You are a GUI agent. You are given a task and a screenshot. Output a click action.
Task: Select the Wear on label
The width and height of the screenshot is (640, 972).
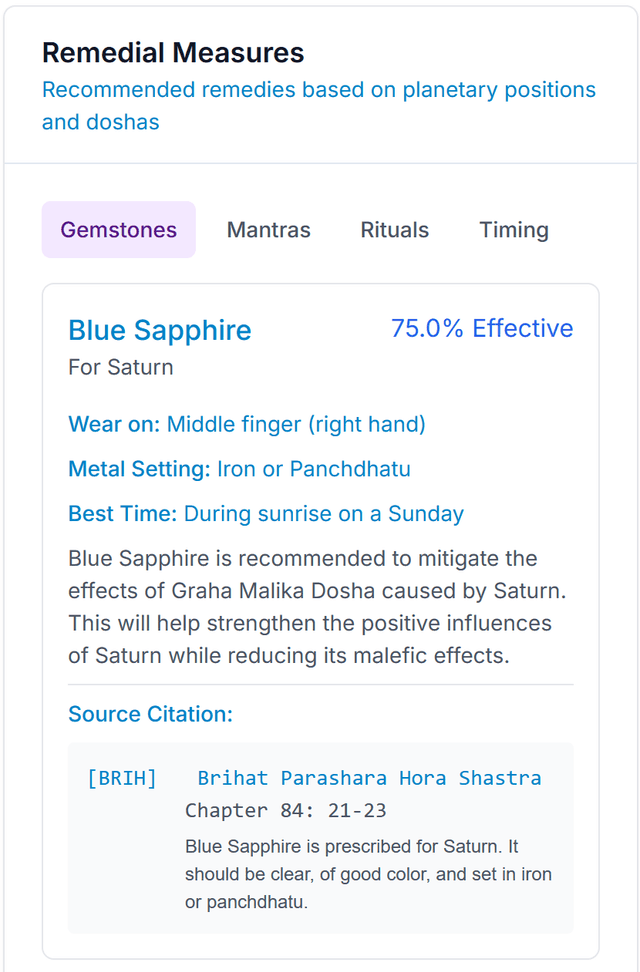pyautogui.click(x=101, y=424)
